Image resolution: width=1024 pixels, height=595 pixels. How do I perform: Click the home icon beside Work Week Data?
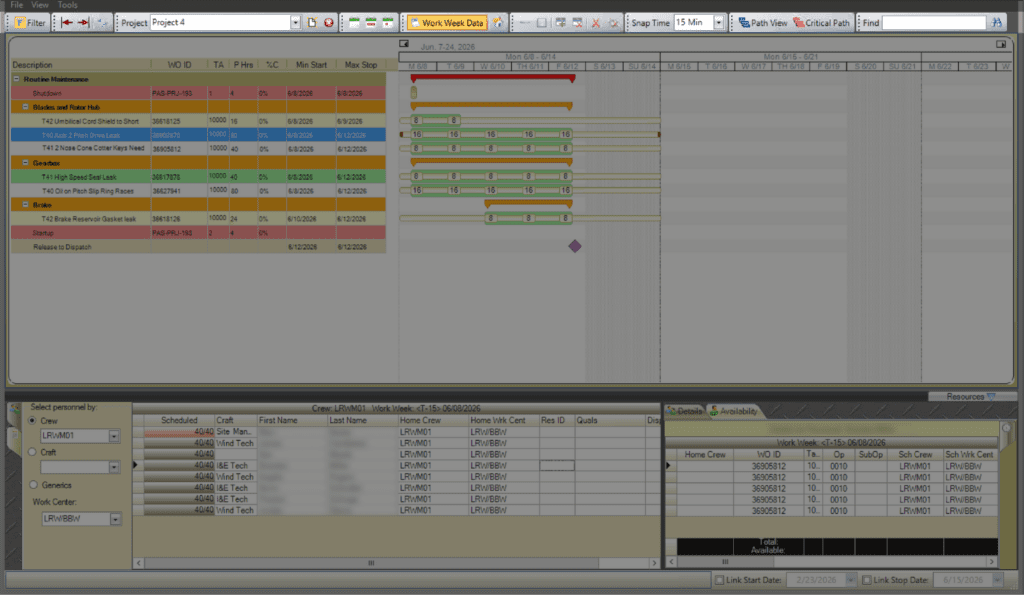coord(498,22)
